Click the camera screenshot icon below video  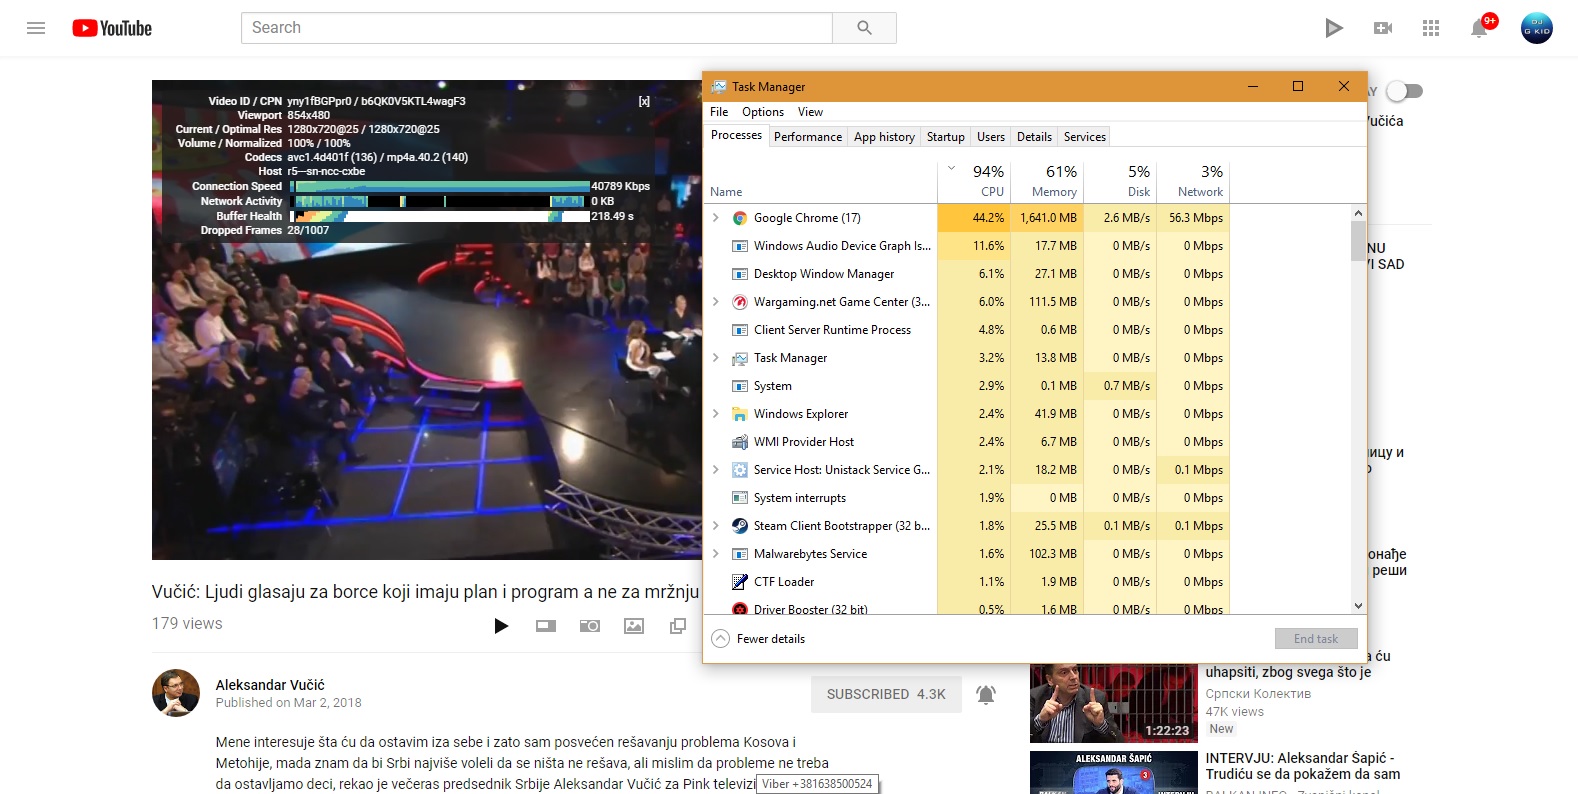pyautogui.click(x=590, y=626)
